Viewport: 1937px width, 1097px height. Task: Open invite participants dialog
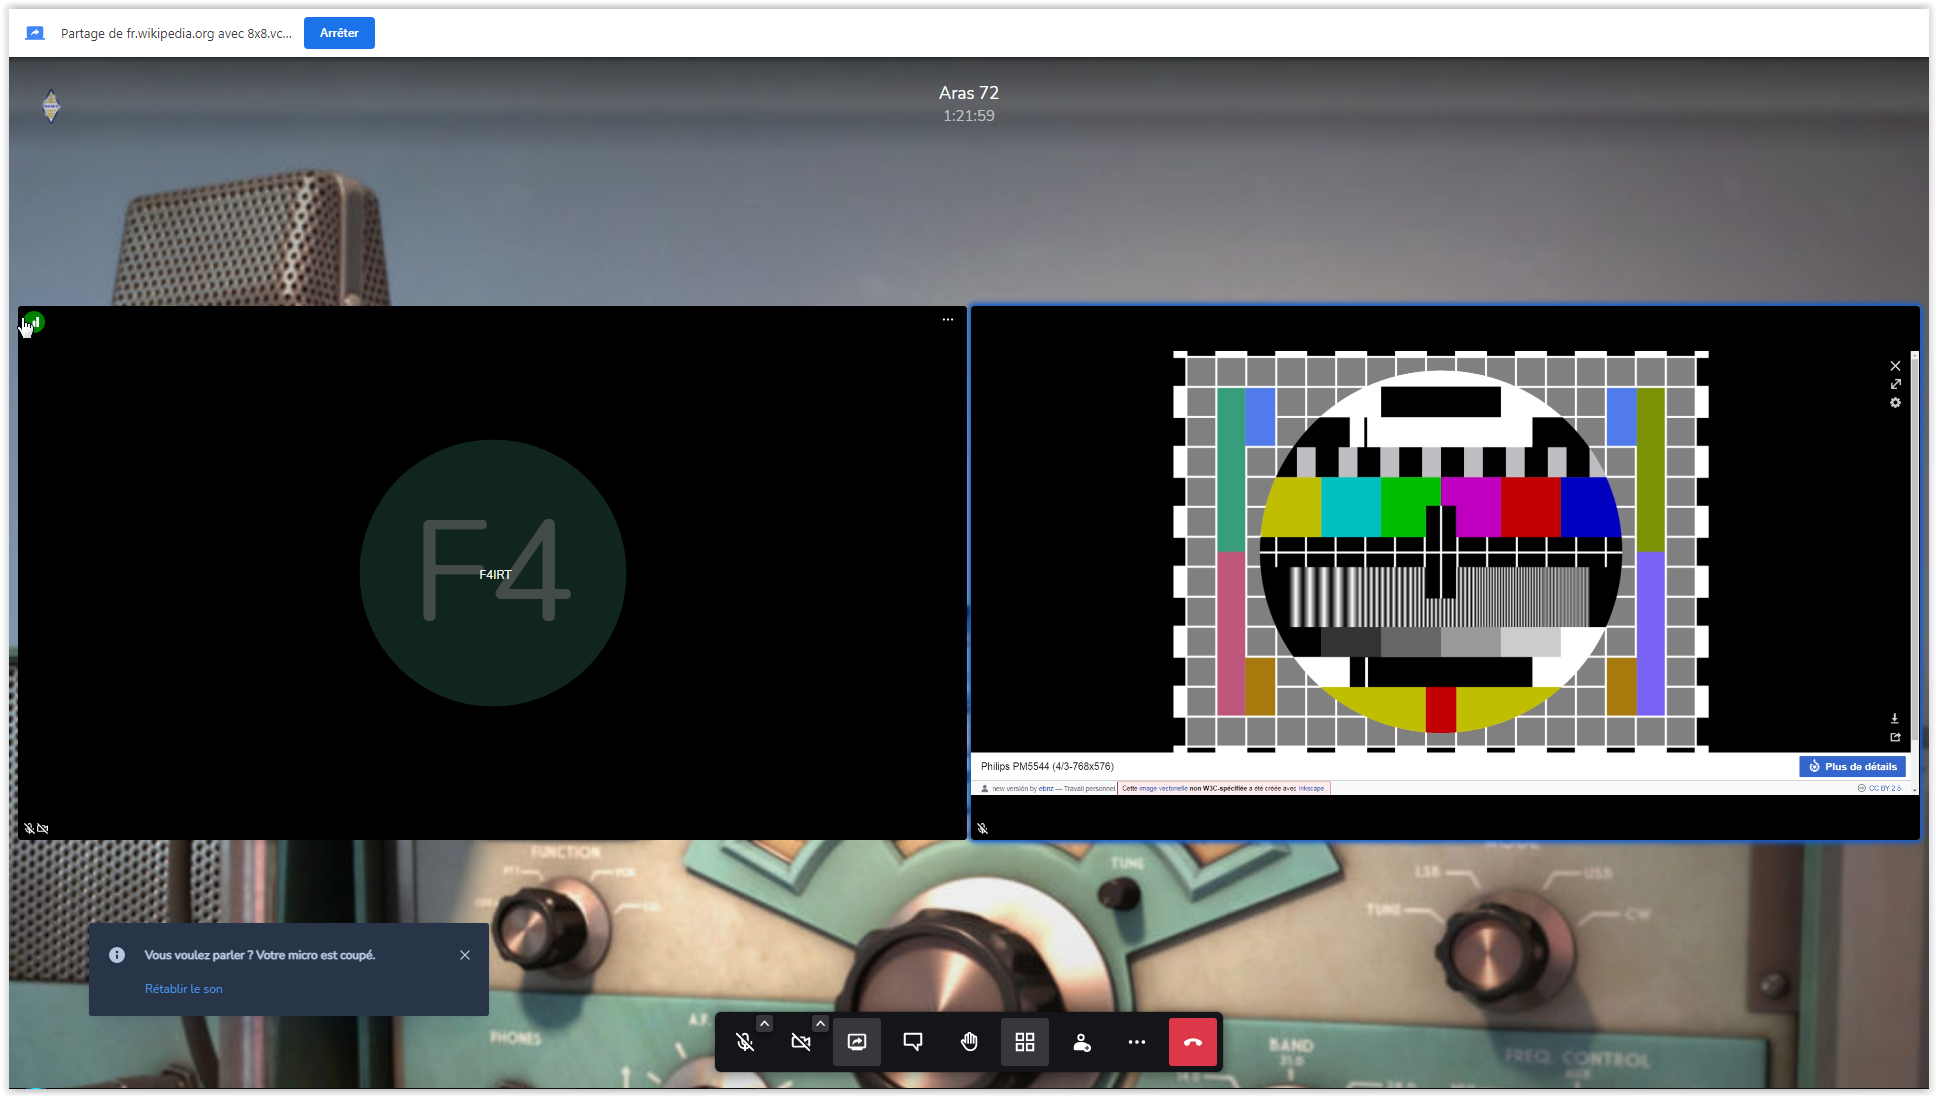pos(1081,1042)
